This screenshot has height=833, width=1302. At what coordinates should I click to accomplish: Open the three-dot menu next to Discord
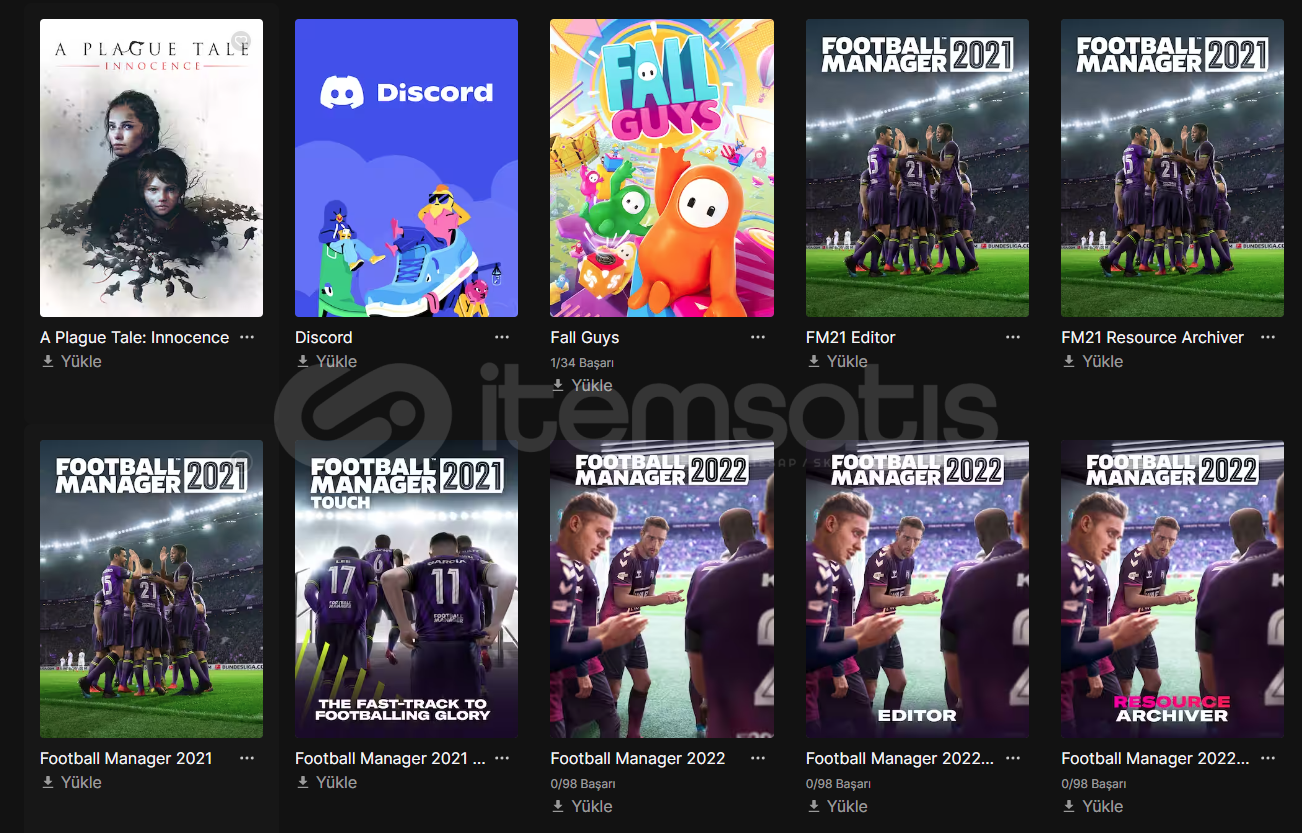[x=502, y=338]
